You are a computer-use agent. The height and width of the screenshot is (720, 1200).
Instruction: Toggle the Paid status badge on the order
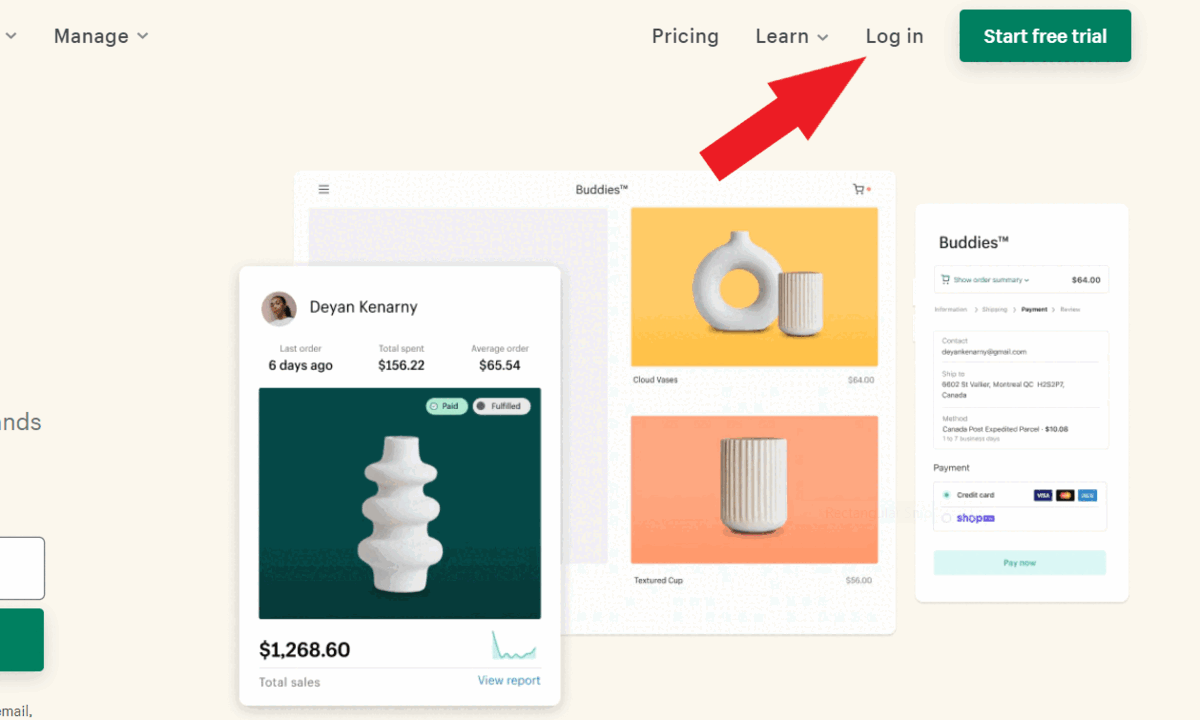446,406
